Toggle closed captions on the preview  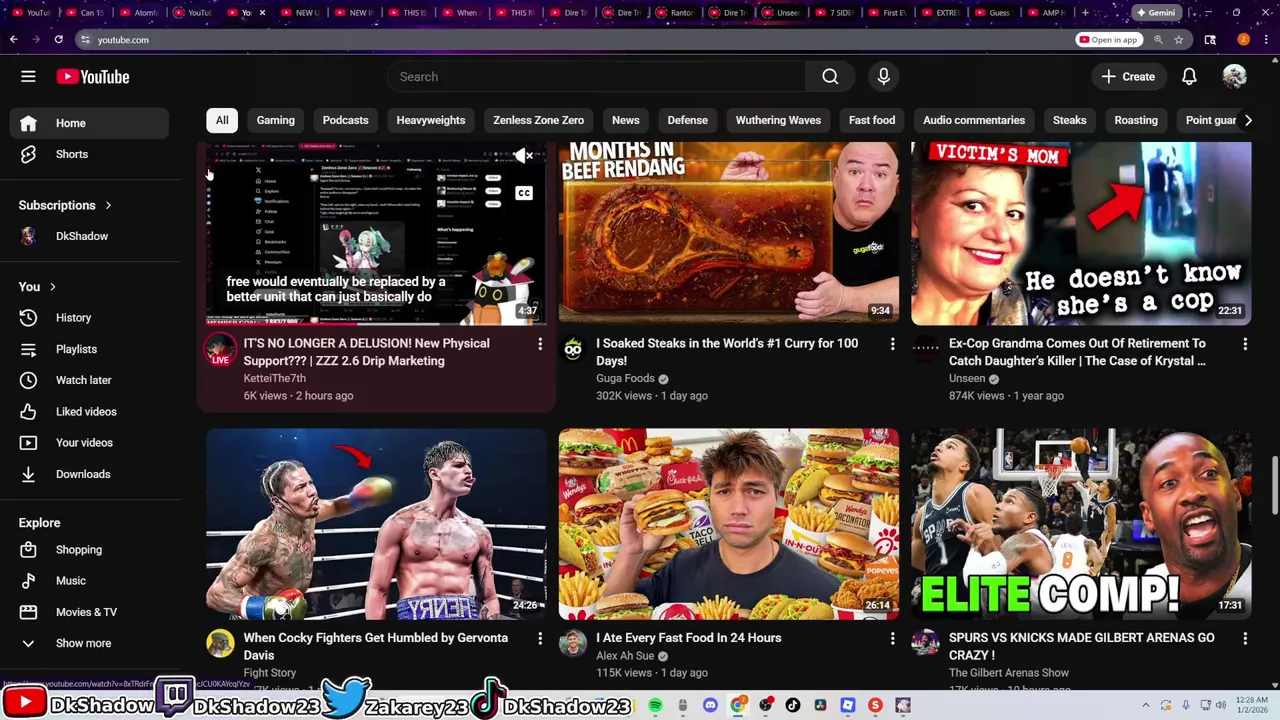523,193
